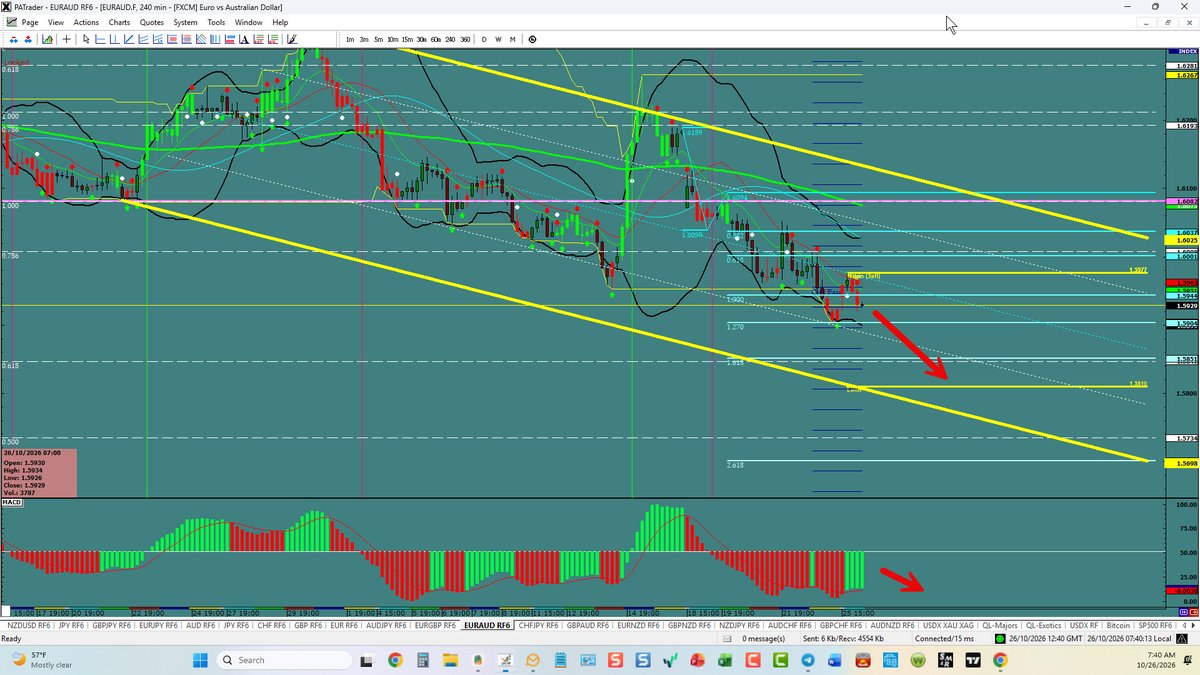The width and height of the screenshot is (1200, 675).
Task: Switch to the AUDCHF RF6 tab
Action: pos(790,625)
